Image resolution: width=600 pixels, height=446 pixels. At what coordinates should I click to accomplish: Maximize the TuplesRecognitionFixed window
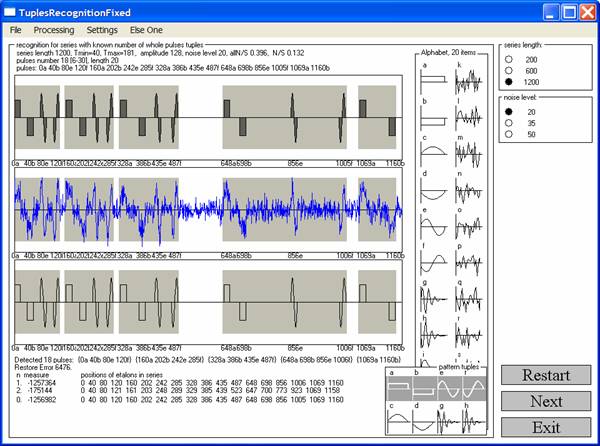click(569, 12)
